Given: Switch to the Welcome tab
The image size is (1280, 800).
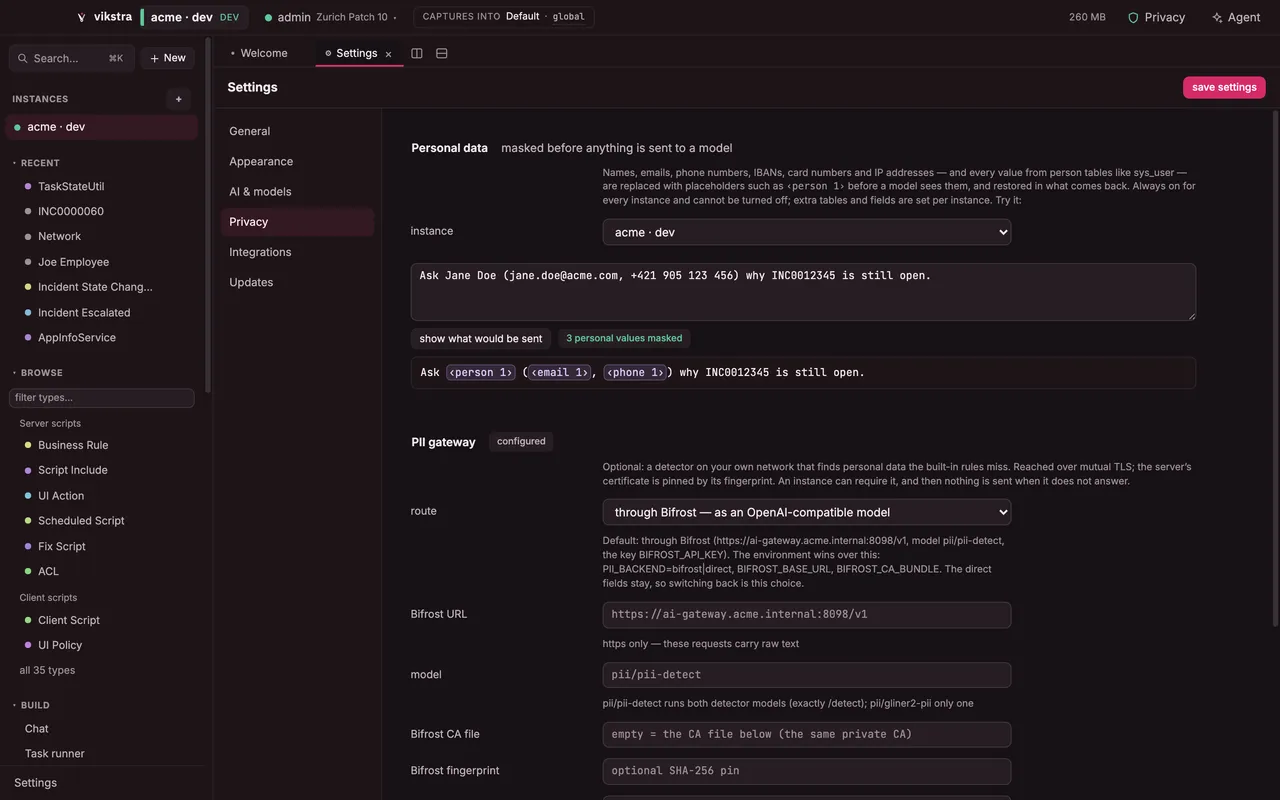Looking at the screenshot, I should pos(259,53).
